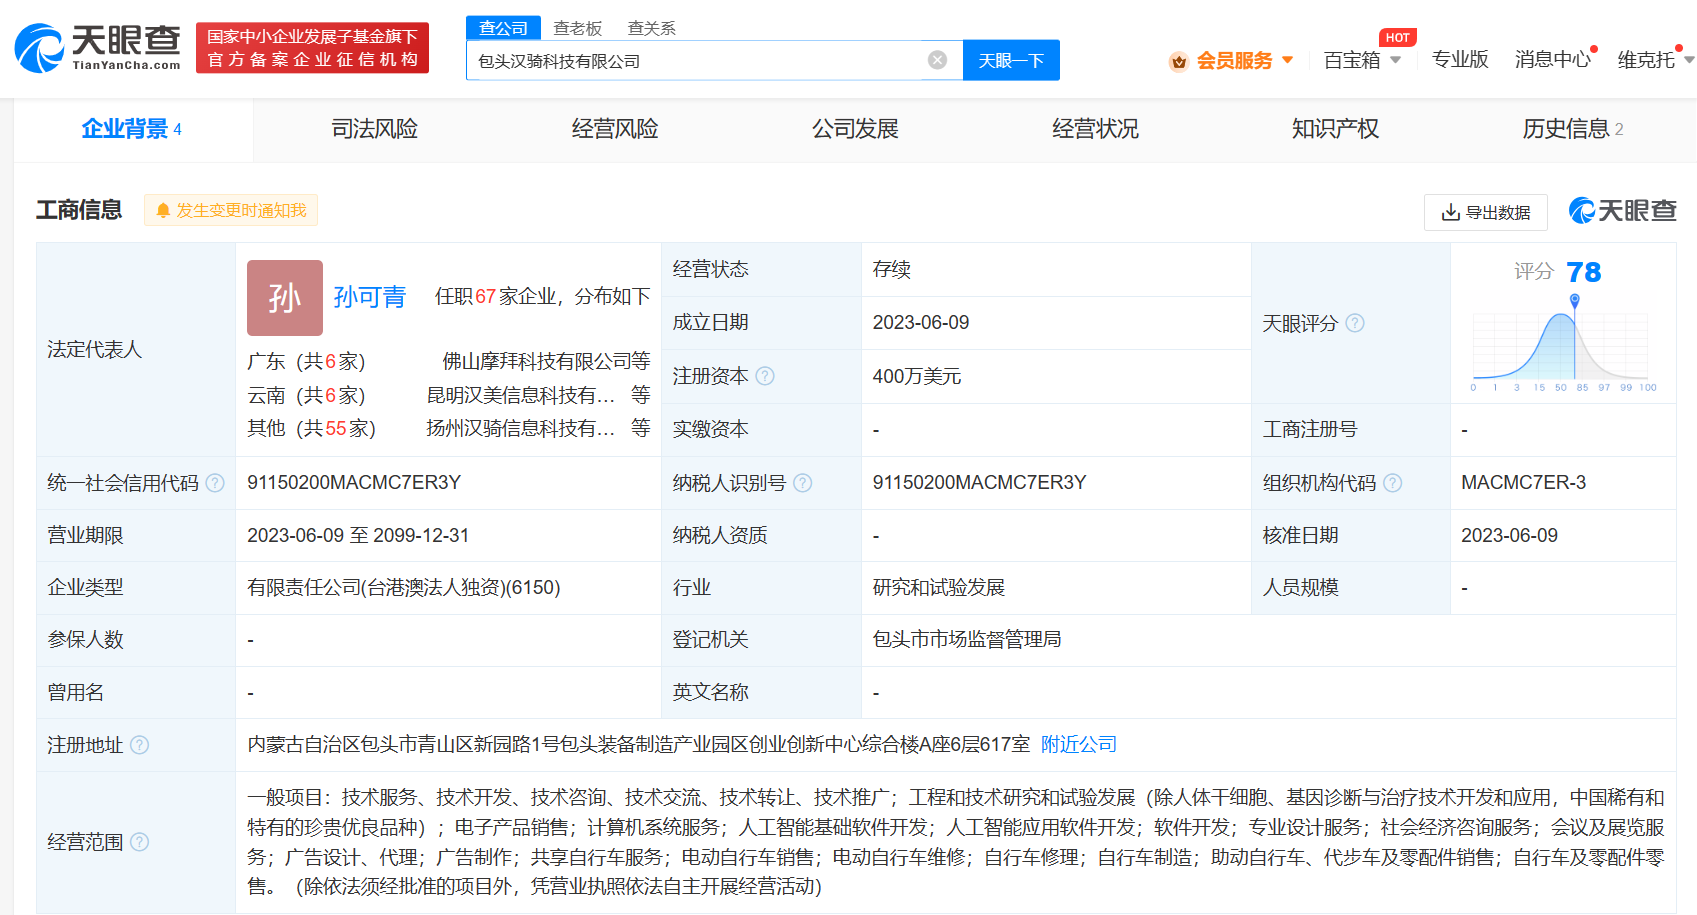Screen dimensions: 1697x915
Task: Click the 67 companies count
Action: coord(486,296)
